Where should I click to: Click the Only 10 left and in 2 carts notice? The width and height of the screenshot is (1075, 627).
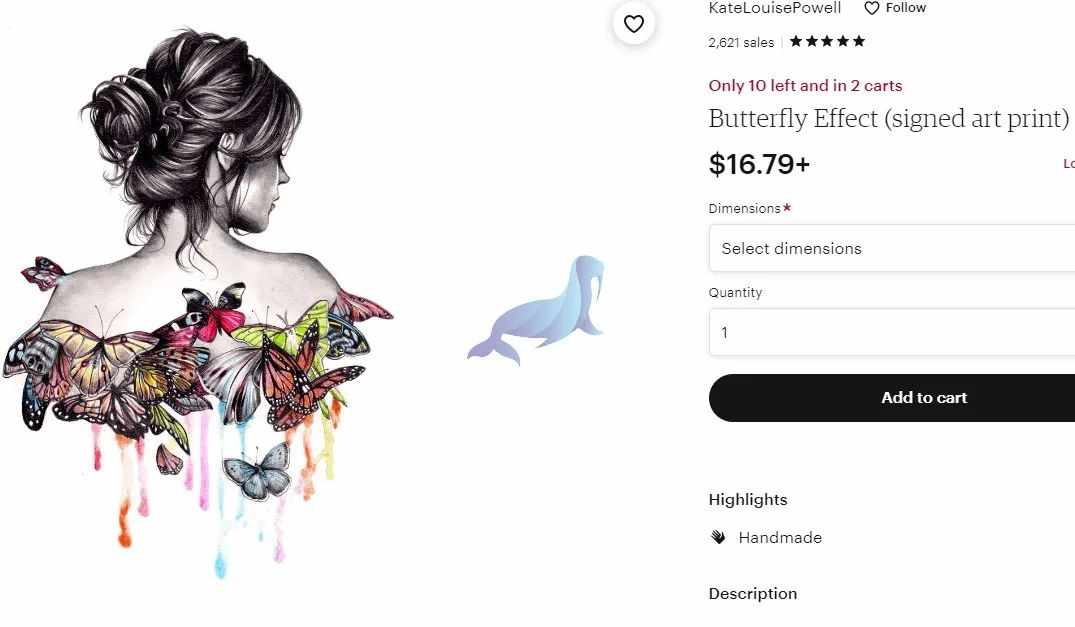pyautogui.click(x=806, y=86)
